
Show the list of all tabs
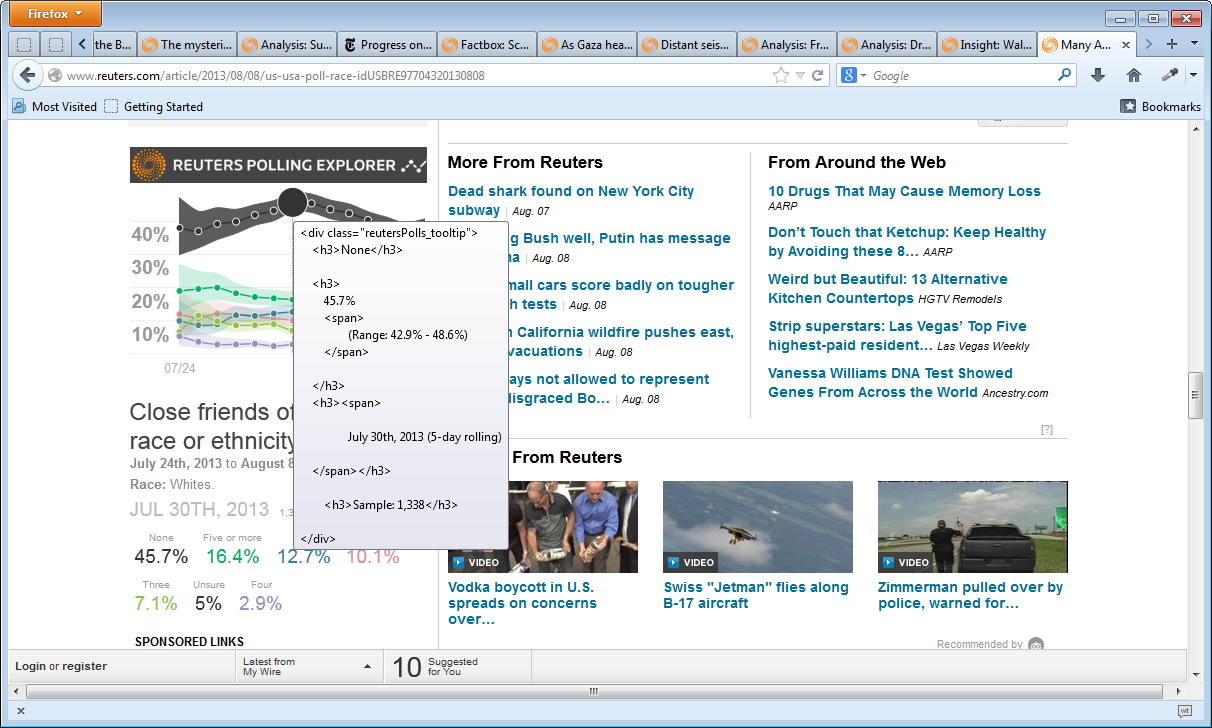click(1194, 44)
